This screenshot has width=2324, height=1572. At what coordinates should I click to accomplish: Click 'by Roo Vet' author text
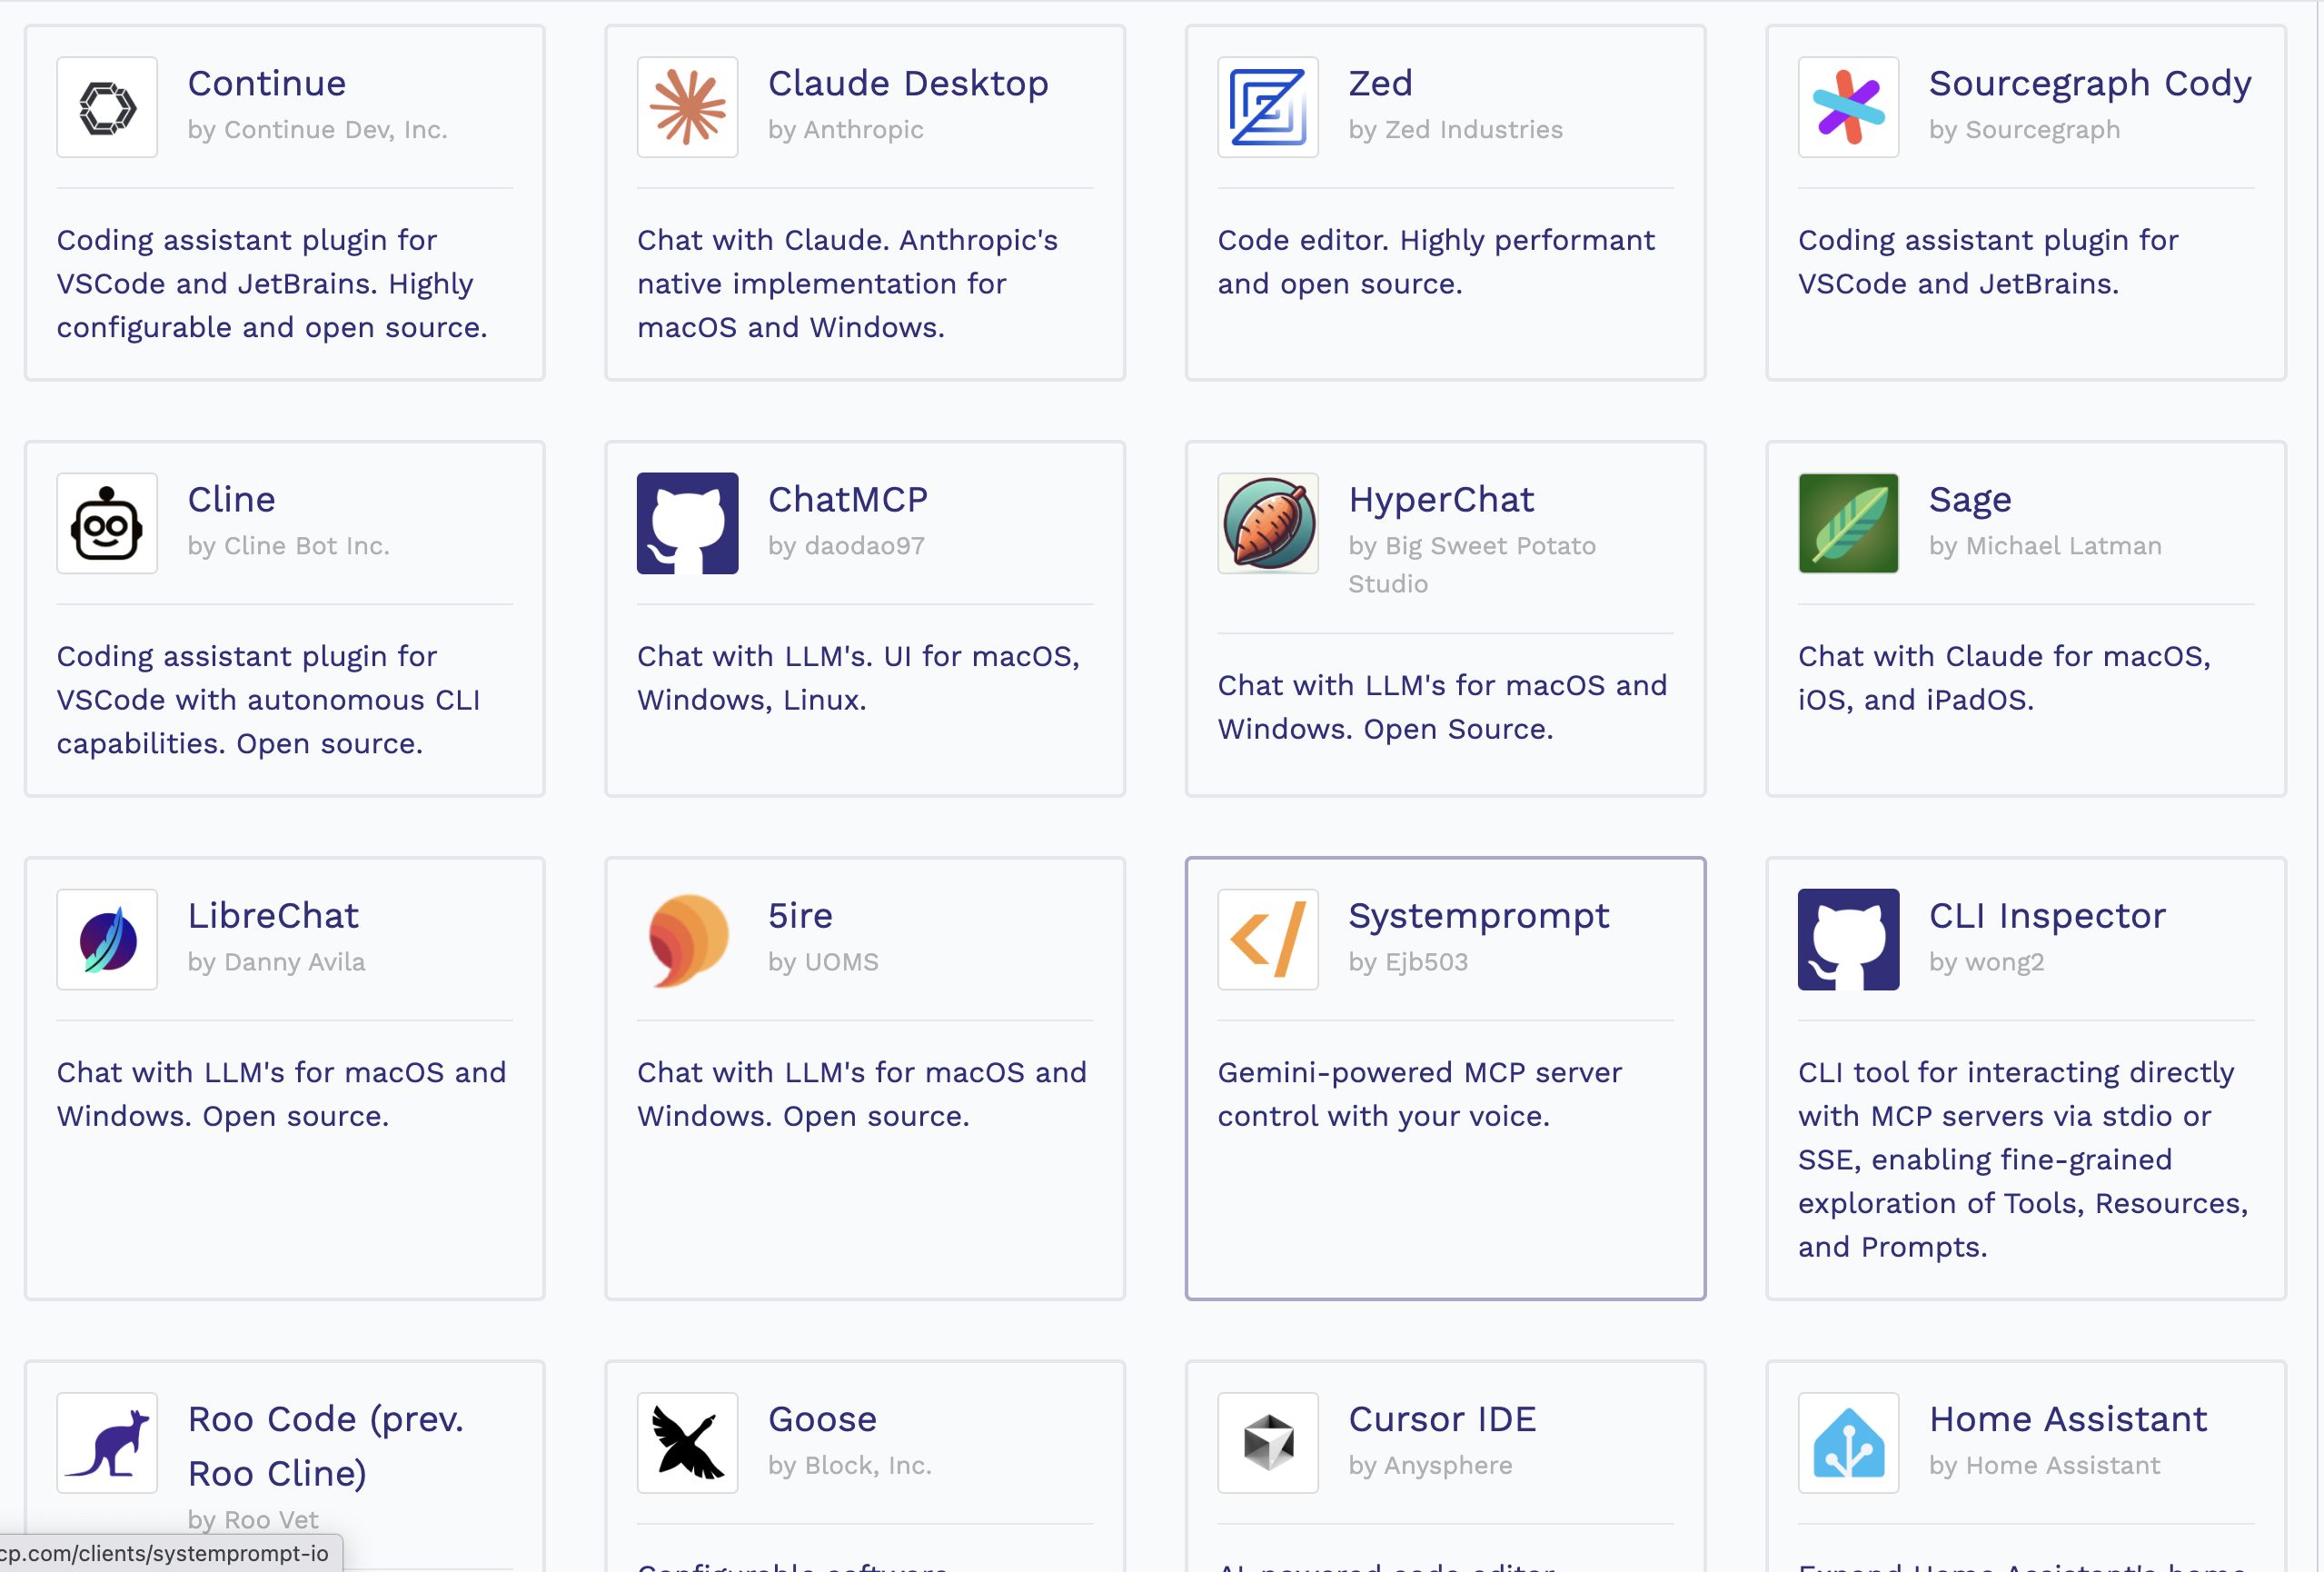coord(253,1520)
